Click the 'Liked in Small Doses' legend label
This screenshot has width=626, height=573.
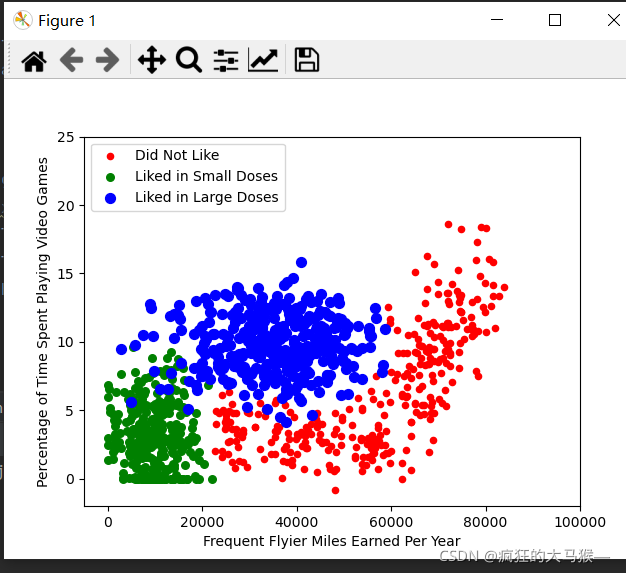206,176
